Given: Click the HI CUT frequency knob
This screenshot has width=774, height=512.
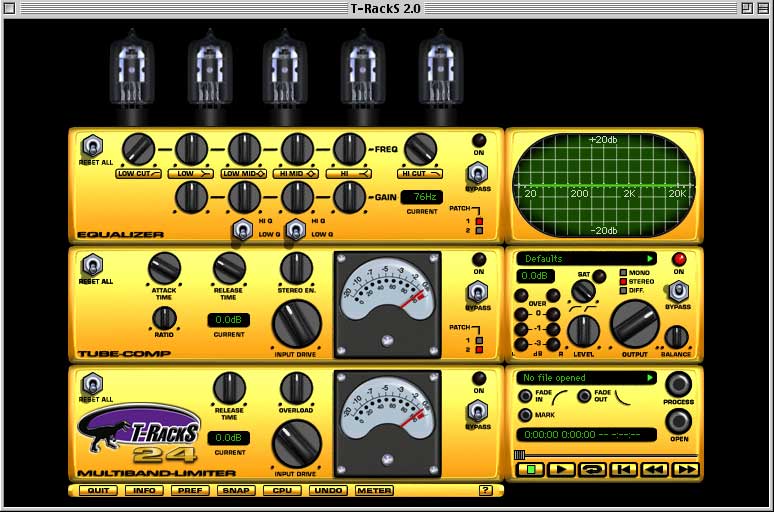Looking at the screenshot, I should [x=421, y=149].
